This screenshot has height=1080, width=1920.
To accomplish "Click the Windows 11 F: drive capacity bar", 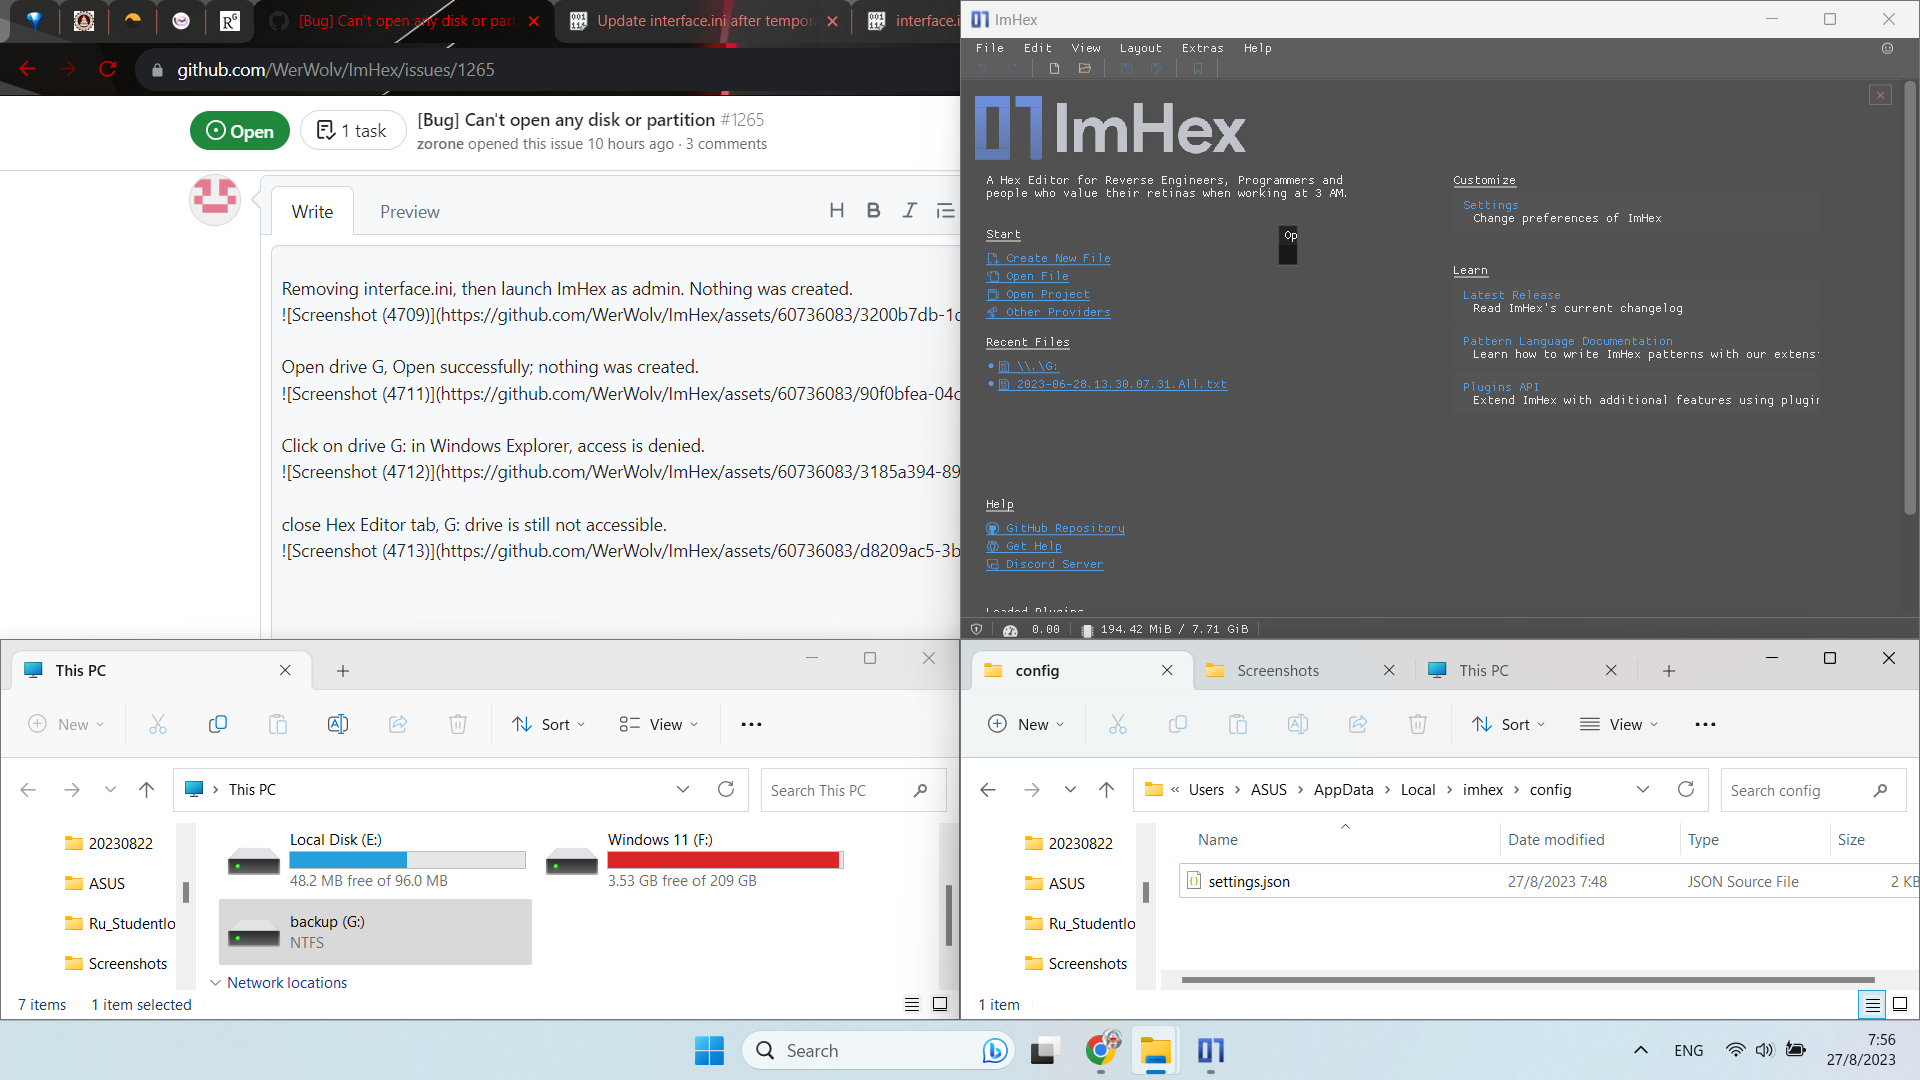I will 724,859.
